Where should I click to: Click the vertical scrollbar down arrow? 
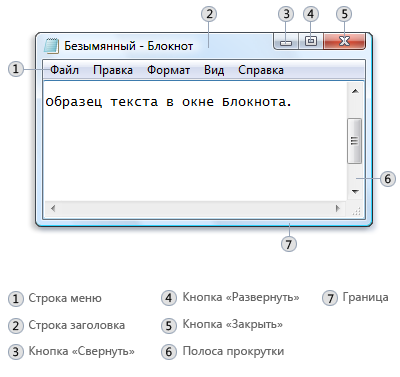pos(355,192)
